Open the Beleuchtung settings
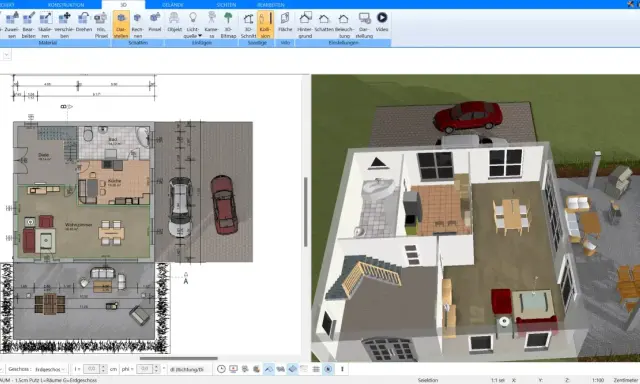The width and height of the screenshot is (640, 384). (344, 25)
